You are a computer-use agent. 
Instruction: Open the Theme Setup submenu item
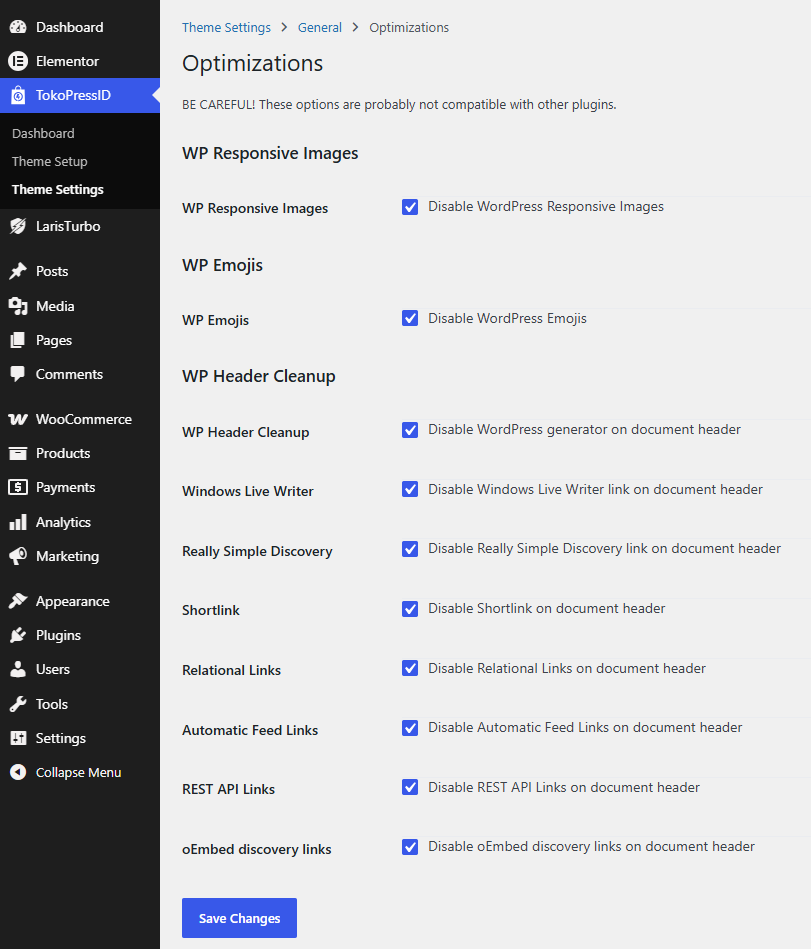point(50,162)
